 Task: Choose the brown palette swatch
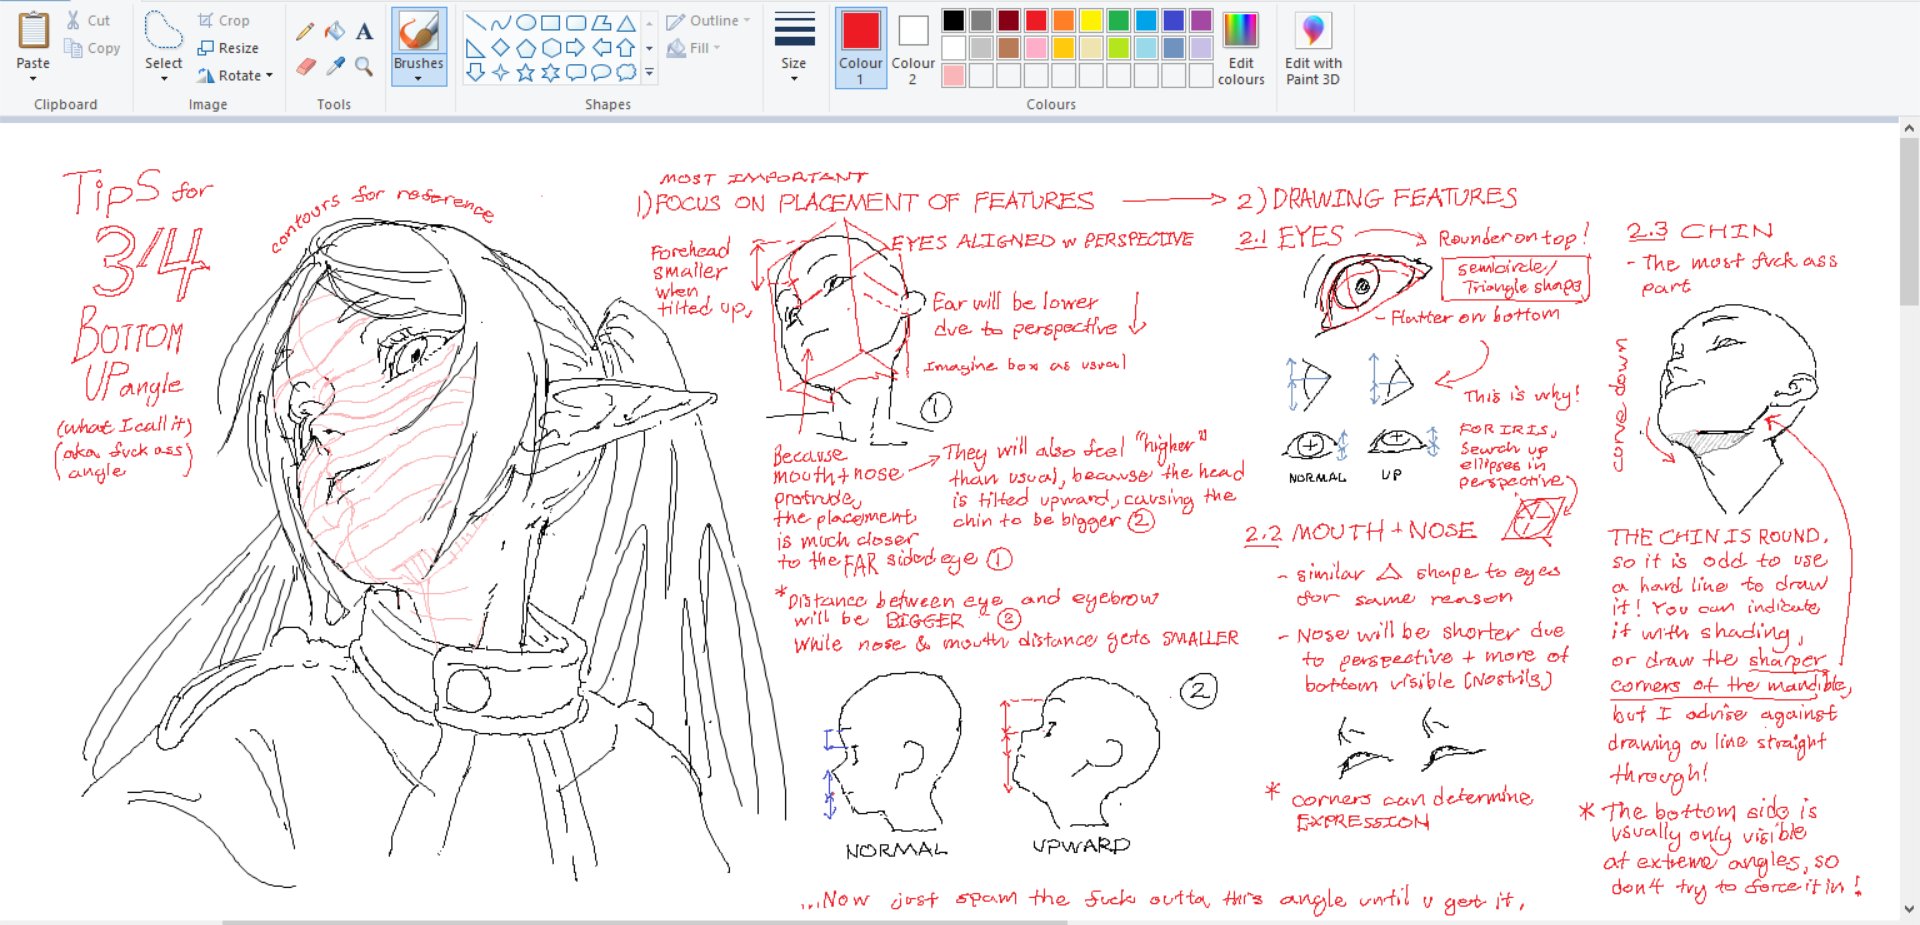coord(1008,47)
